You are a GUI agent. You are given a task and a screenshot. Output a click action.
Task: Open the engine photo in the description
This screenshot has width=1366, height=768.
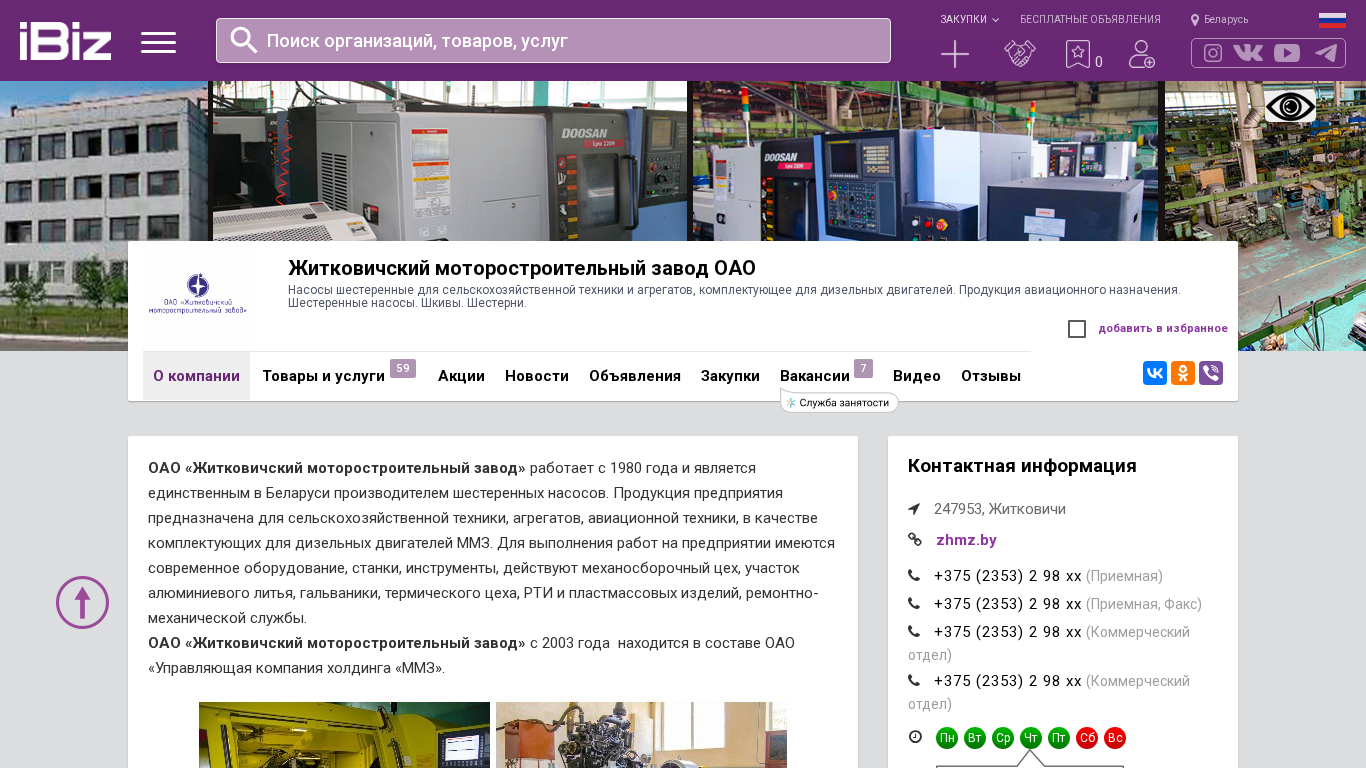point(641,735)
